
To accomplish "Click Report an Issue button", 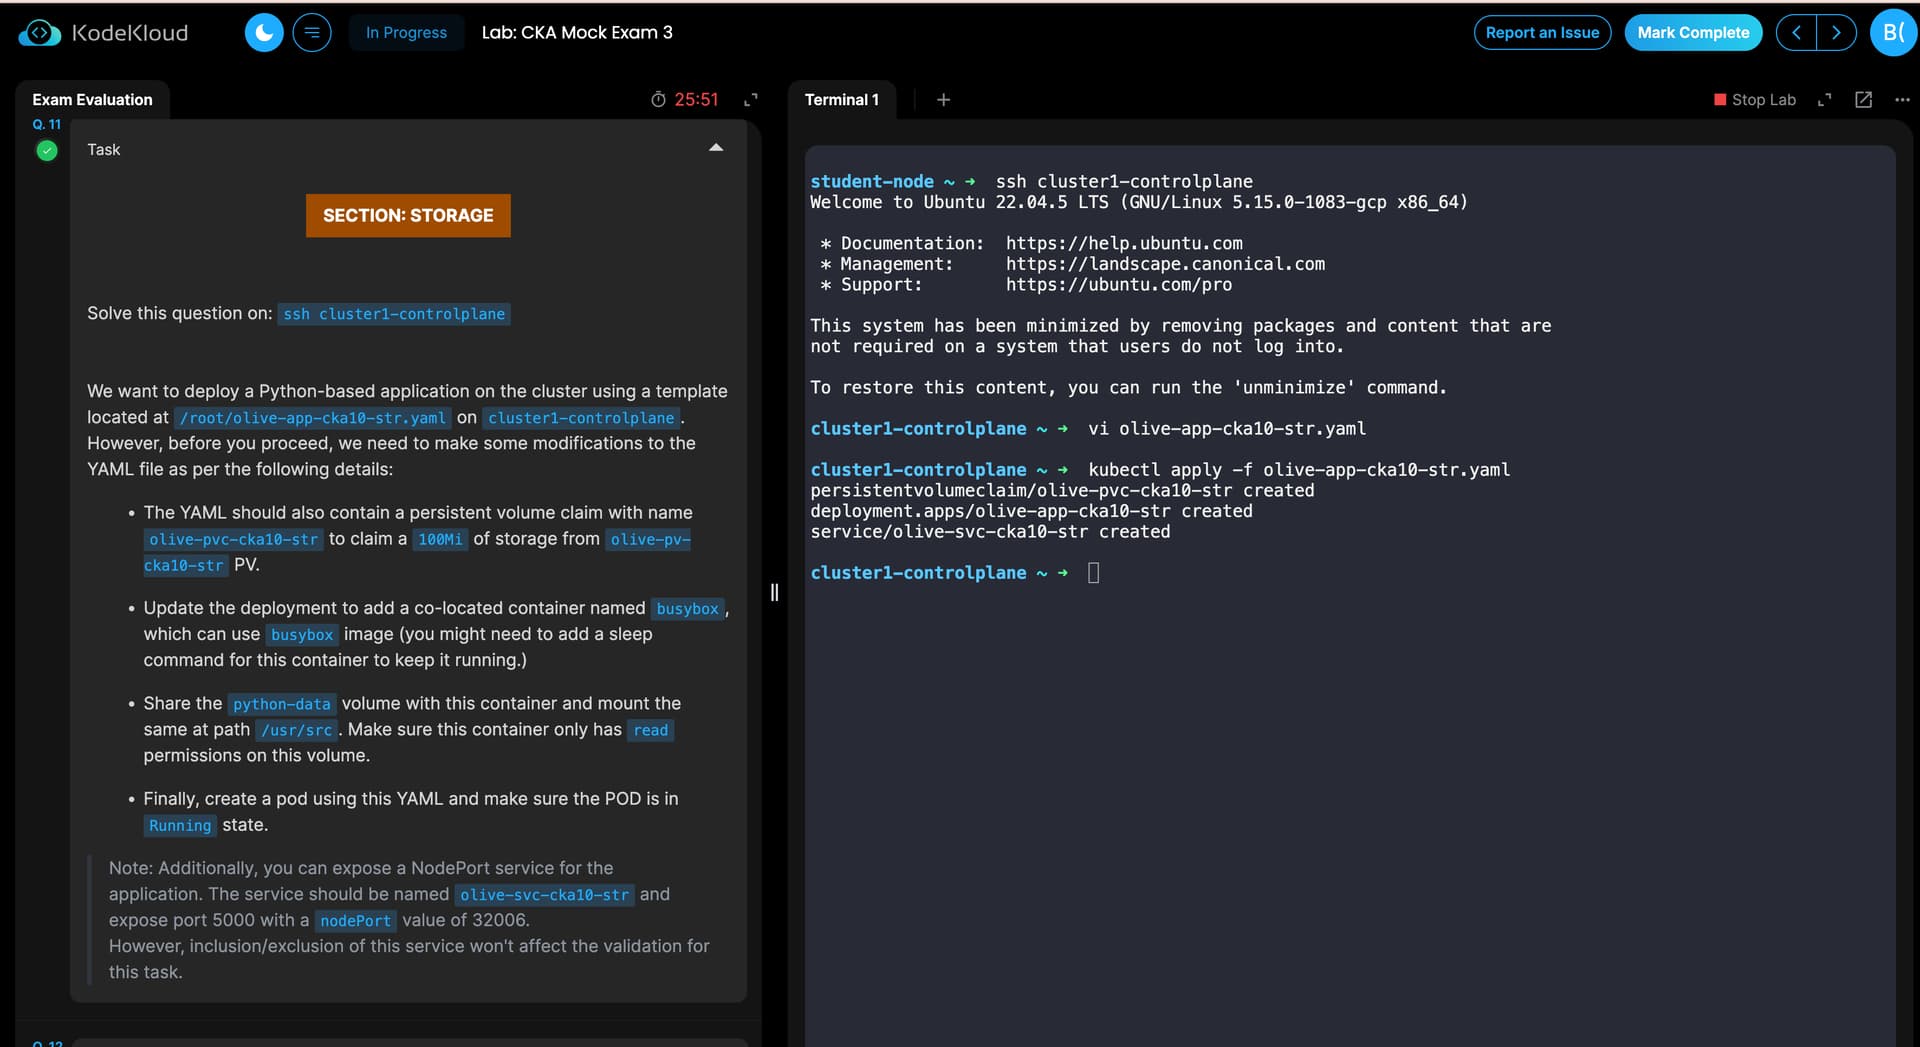I will (x=1542, y=33).
